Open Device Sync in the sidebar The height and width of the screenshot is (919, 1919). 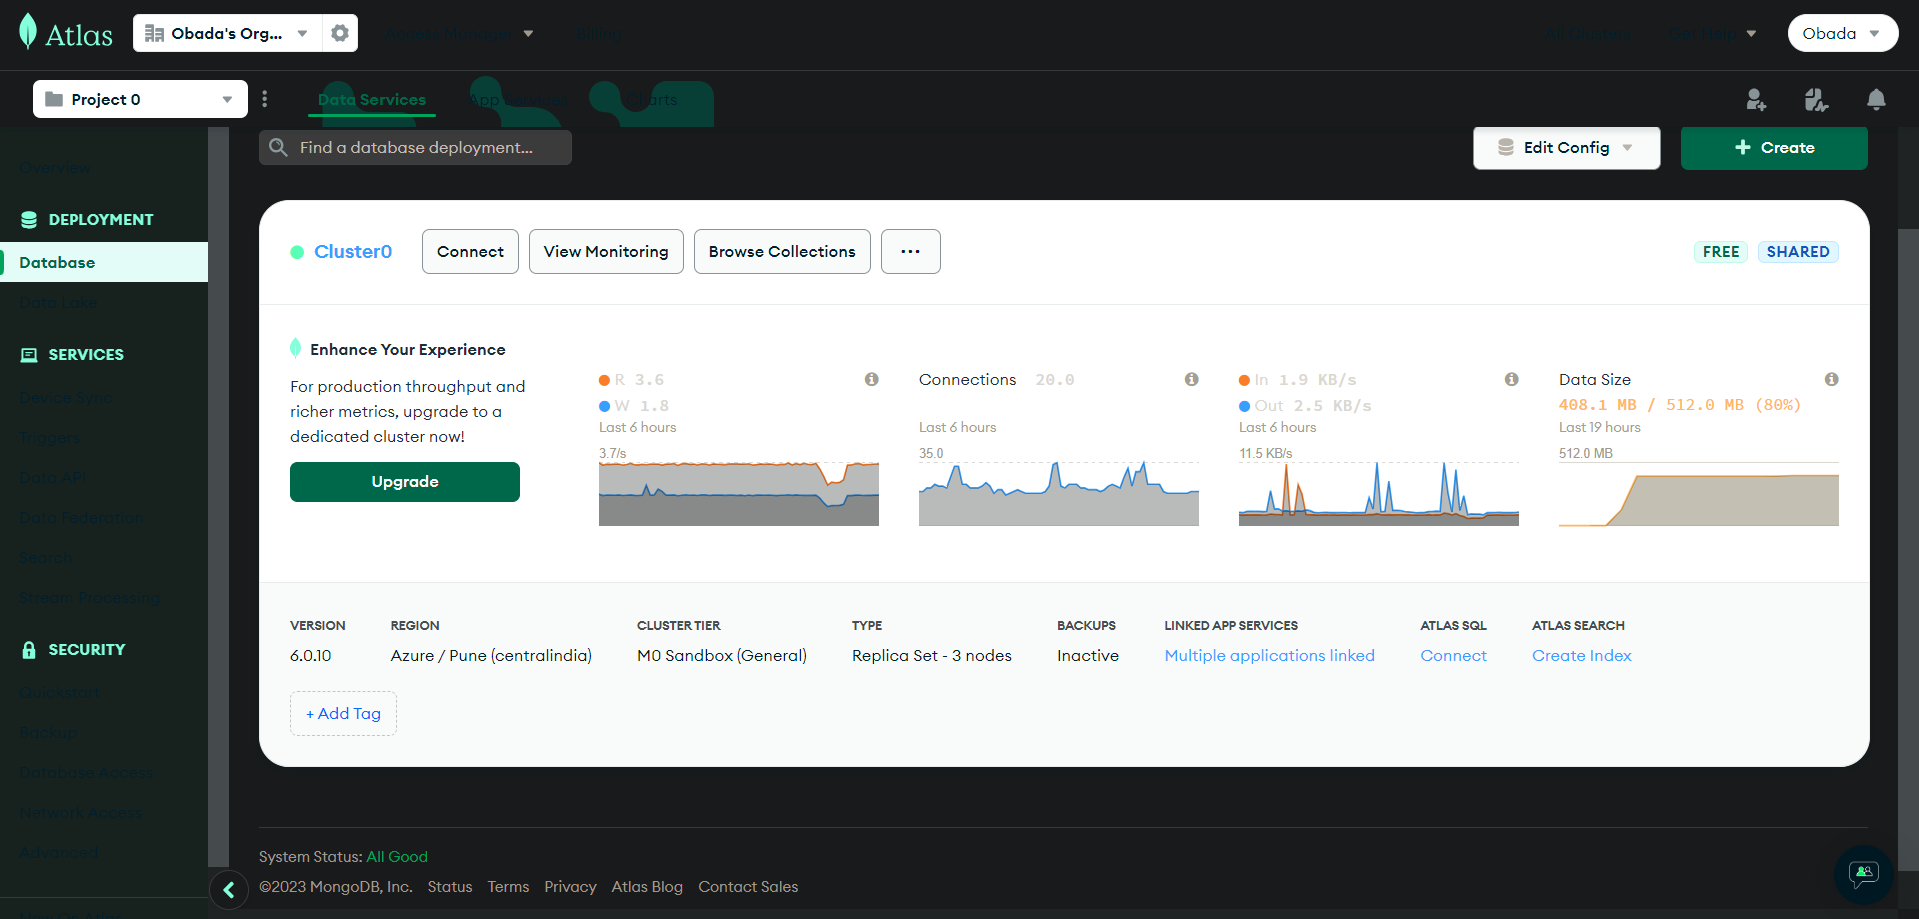pyautogui.click(x=66, y=398)
